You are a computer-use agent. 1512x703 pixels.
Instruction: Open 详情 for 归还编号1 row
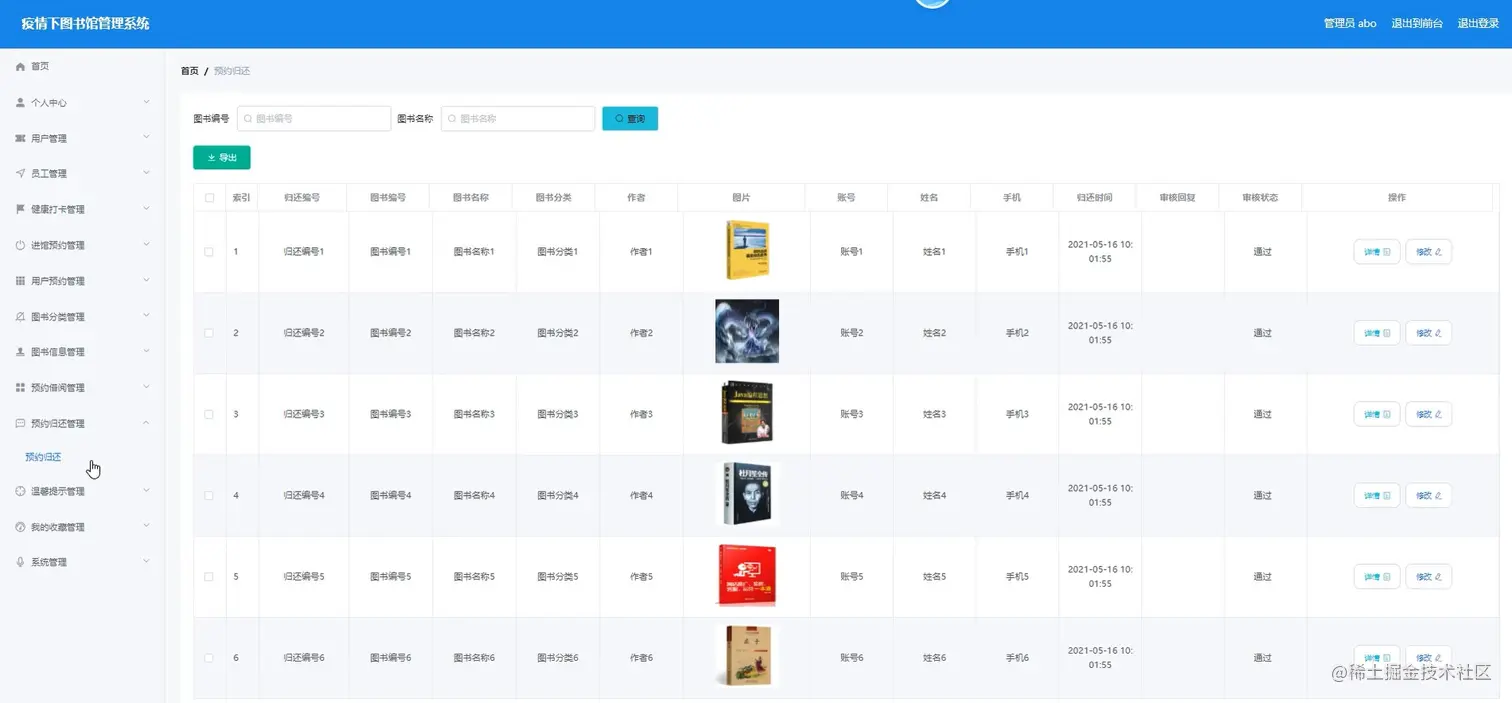point(1377,252)
